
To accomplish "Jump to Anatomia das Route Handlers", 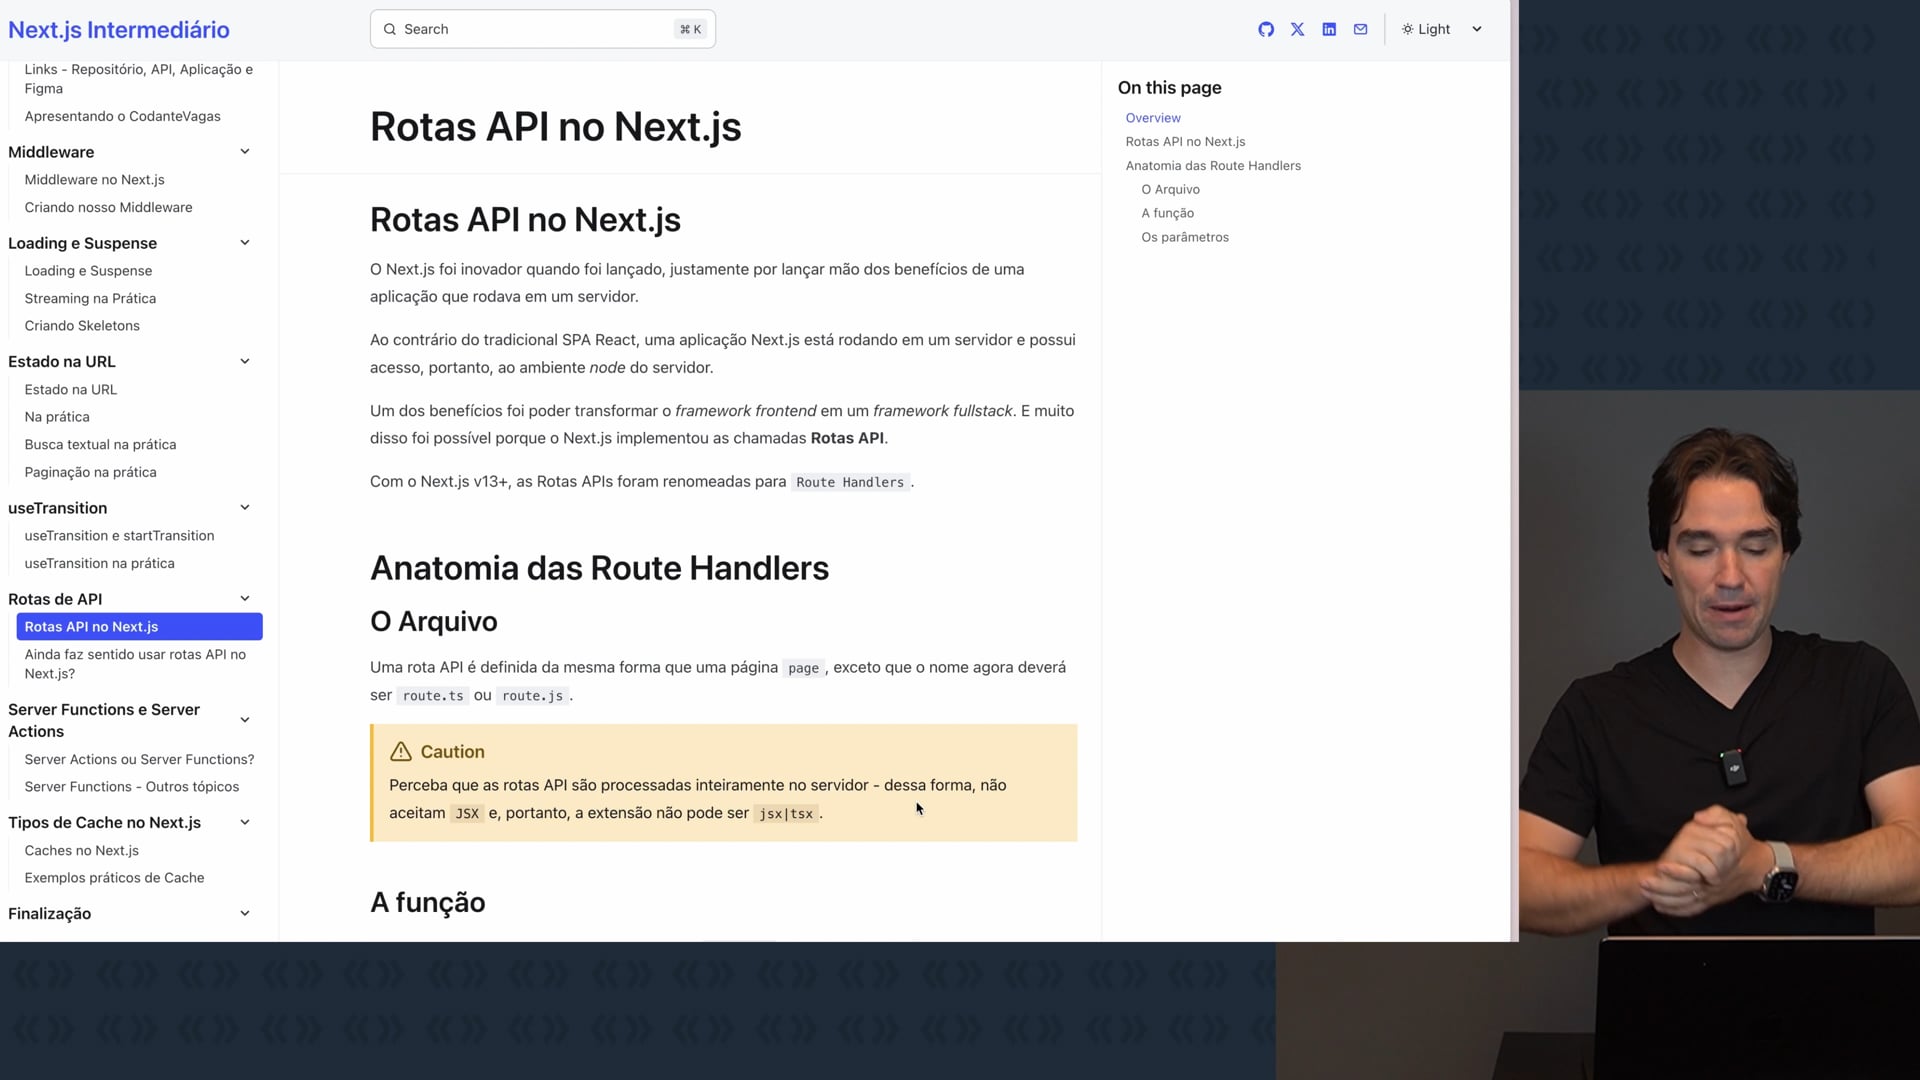I will coord(1213,166).
